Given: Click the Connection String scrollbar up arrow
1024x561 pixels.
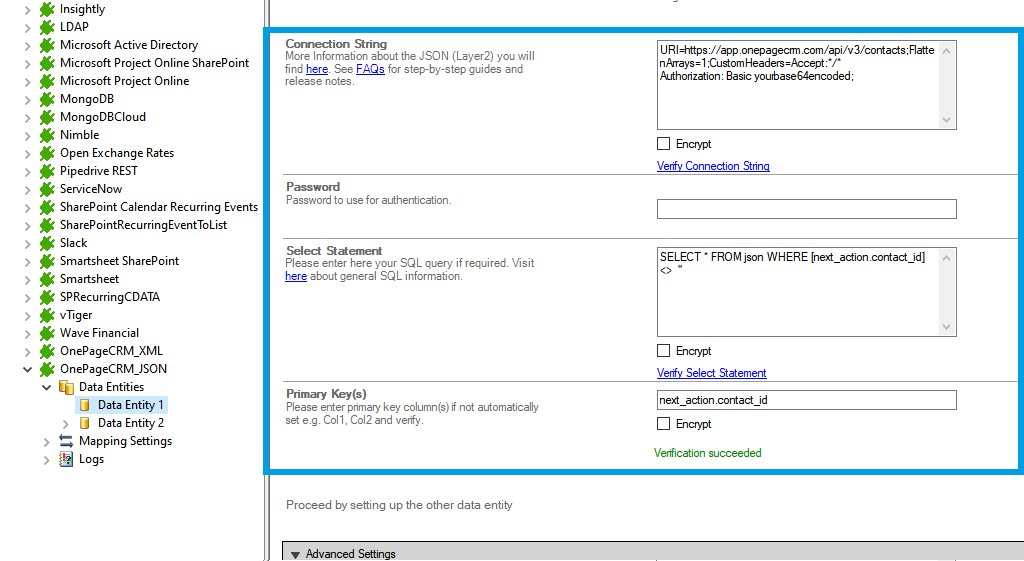Looking at the screenshot, I should tap(946, 50).
